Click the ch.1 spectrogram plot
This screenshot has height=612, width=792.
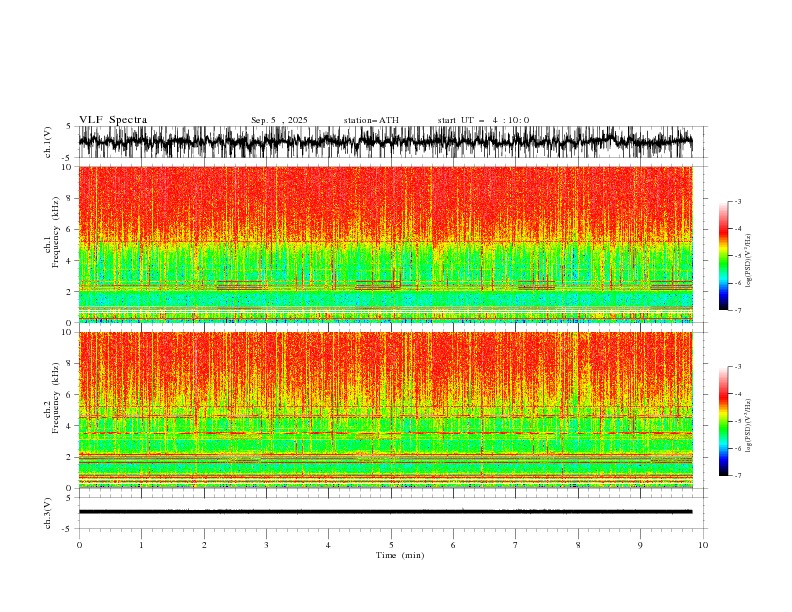click(386, 244)
